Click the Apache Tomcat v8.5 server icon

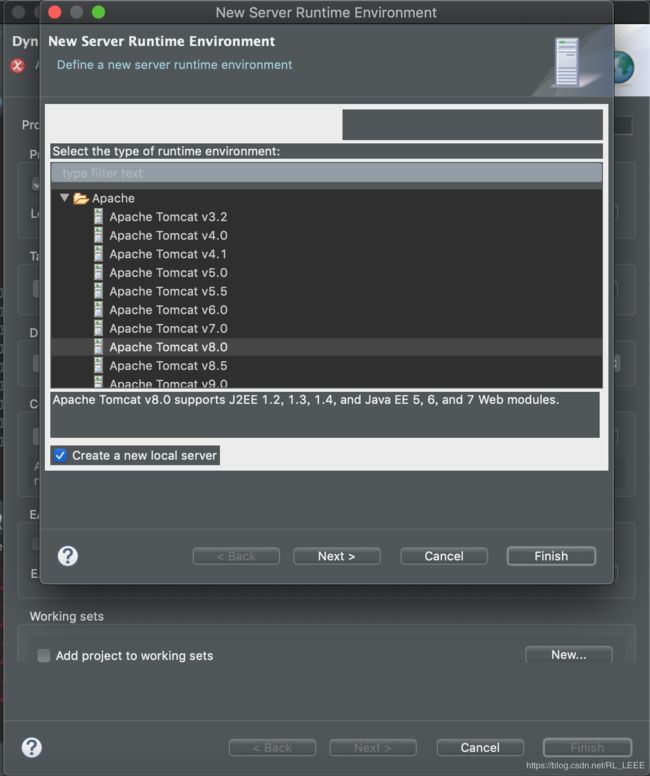tap(99, 366)
